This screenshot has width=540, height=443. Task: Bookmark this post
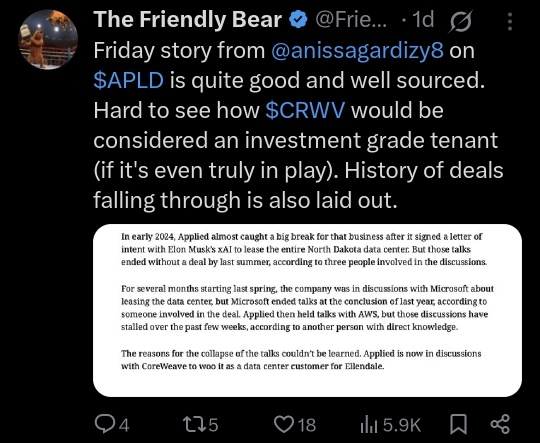click(458, 424)
